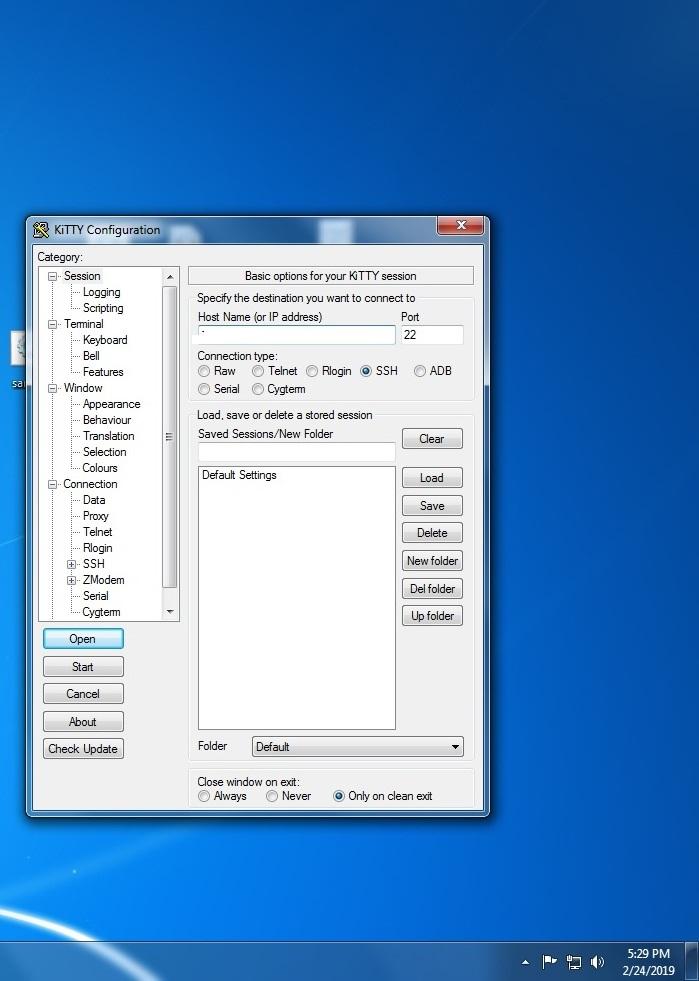Collapse the Connection tree node
699x981 pixels.
click(53, 484)
